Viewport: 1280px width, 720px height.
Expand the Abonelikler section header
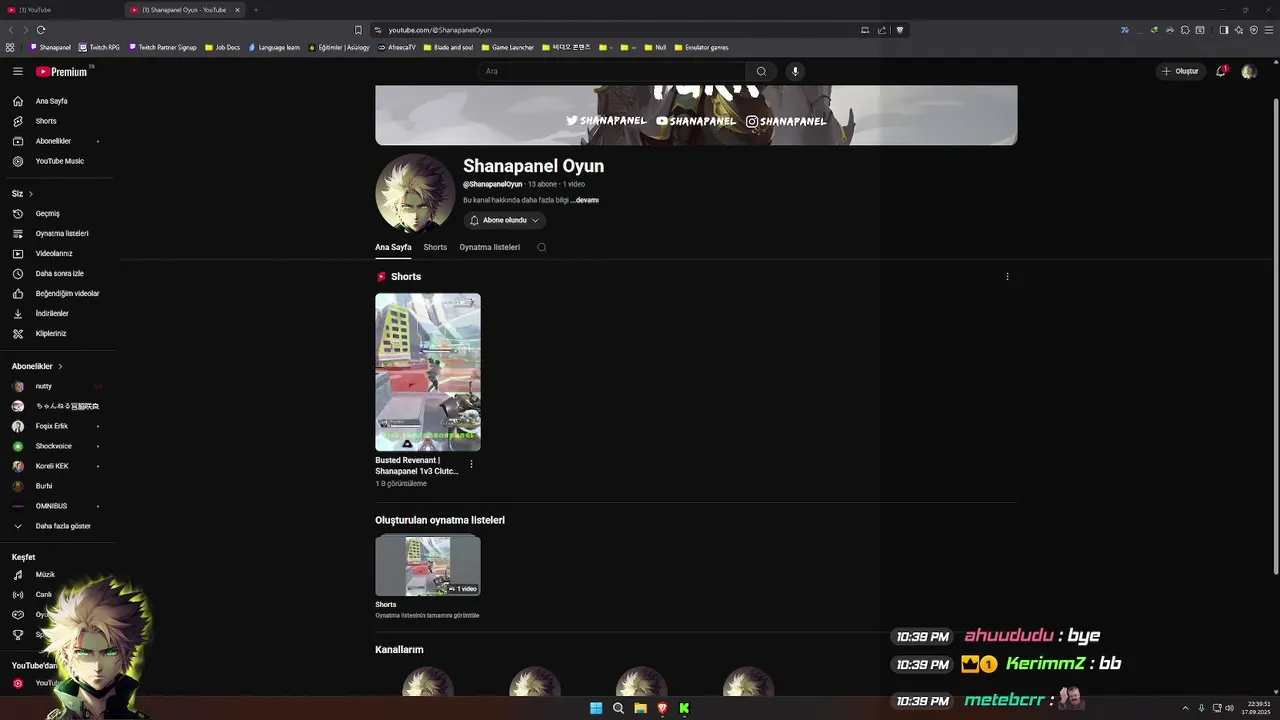tap(37, 366)
